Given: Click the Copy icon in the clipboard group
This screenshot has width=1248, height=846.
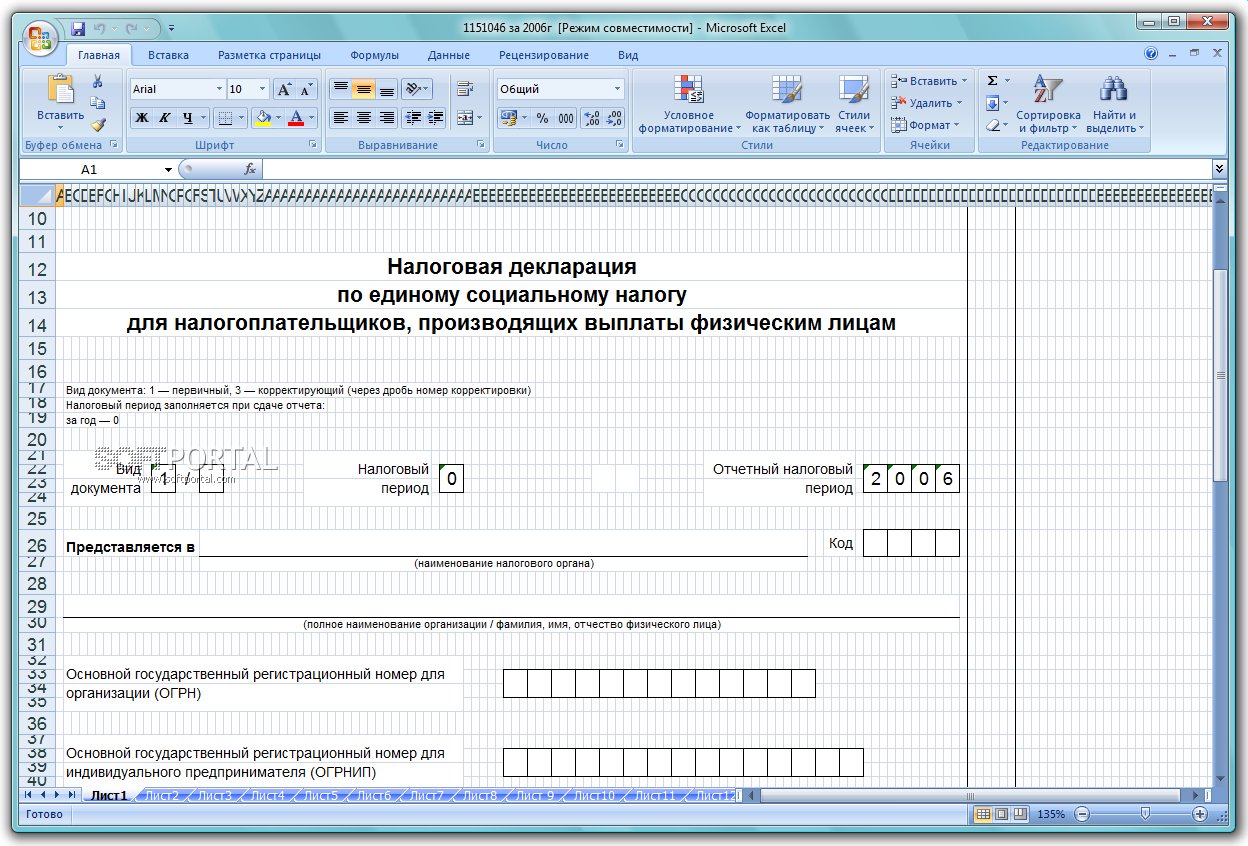Looking at the screenshot, I should 98,103.
